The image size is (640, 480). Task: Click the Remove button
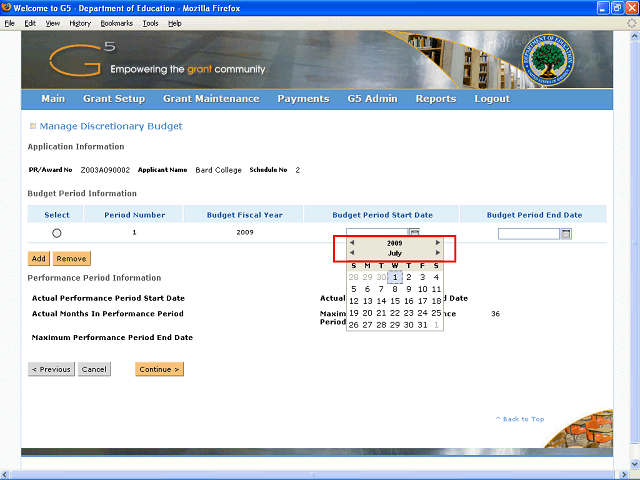click(x=71, y=258)
